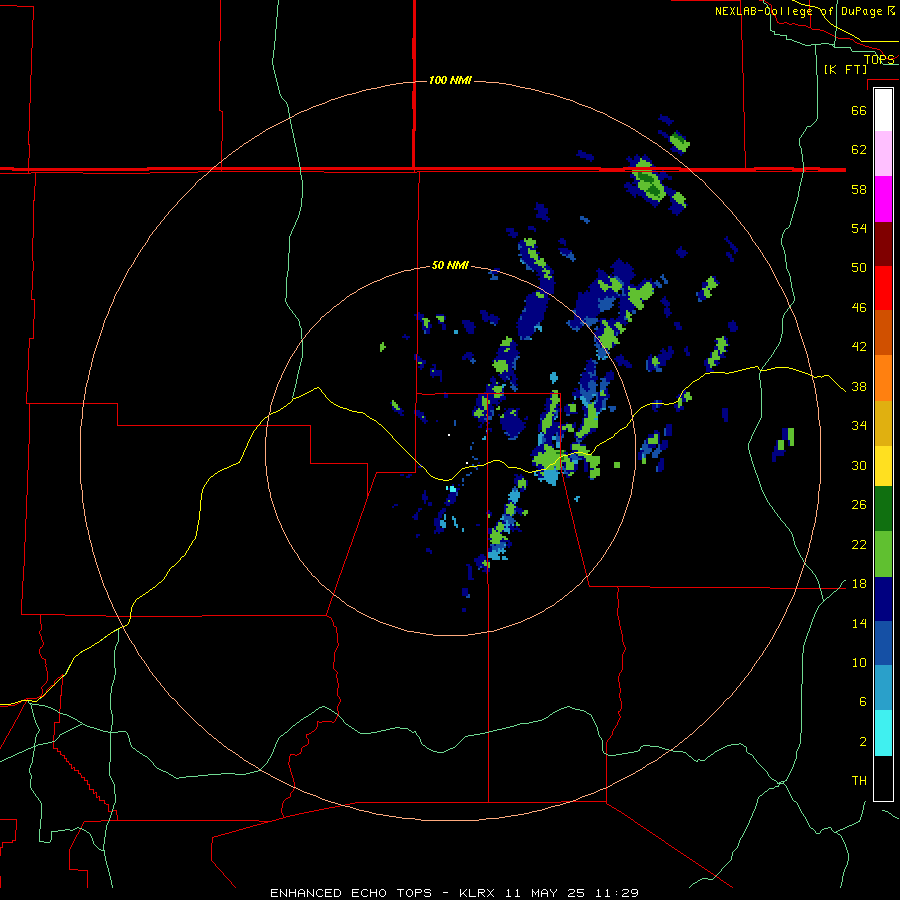Image resolution: width=900 pixels, height=900 pixels.
Task: Click the "58" scale label
Action: (x=859, y=189)
